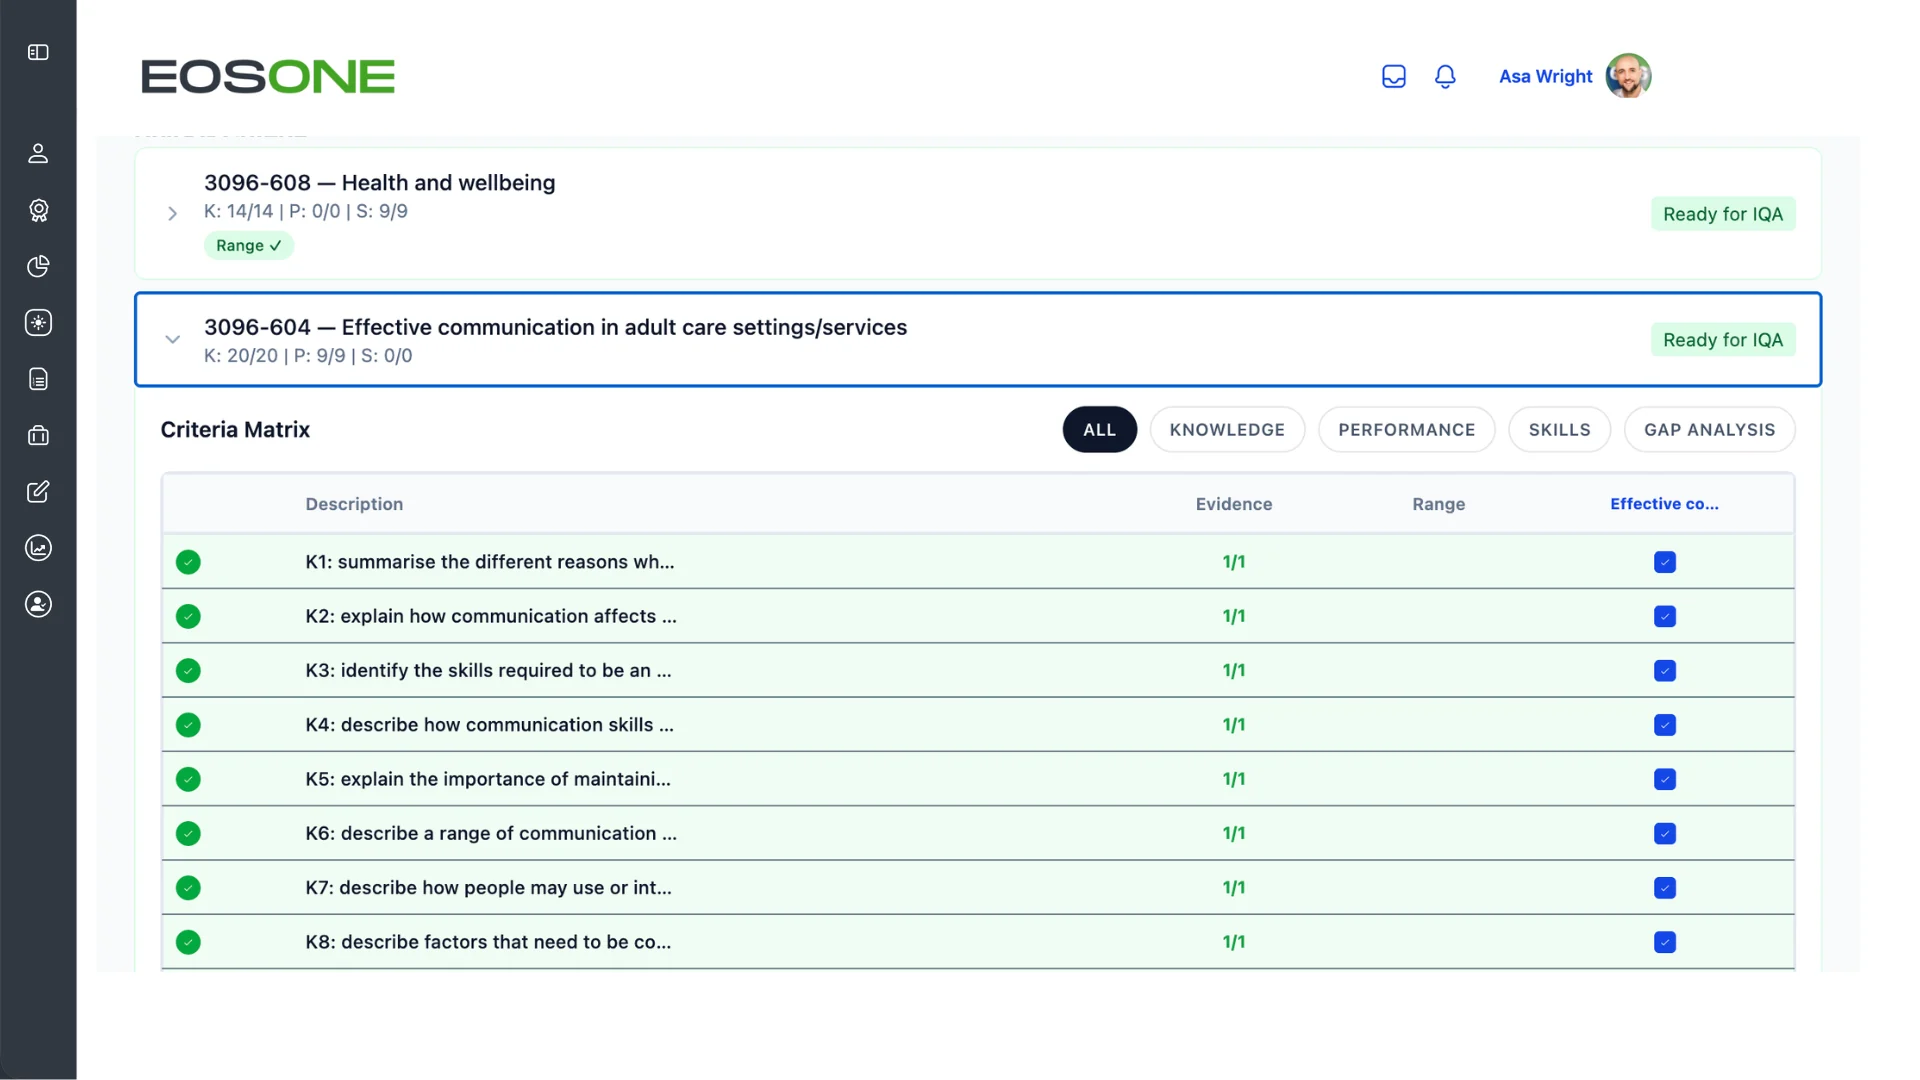Screen dimensions: 1920x1080
Task: Click the K6: describe a range of communication row
Action: point(977,833)
